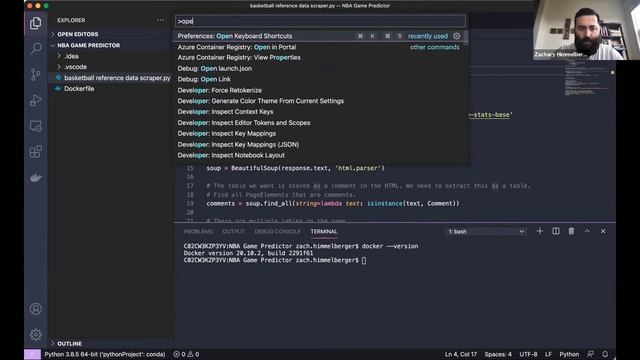This screenshot has width=640, height=360.
Task: Run Preferences: Open Keyboard Shortcuts command
Action: (x=320, y=36)
